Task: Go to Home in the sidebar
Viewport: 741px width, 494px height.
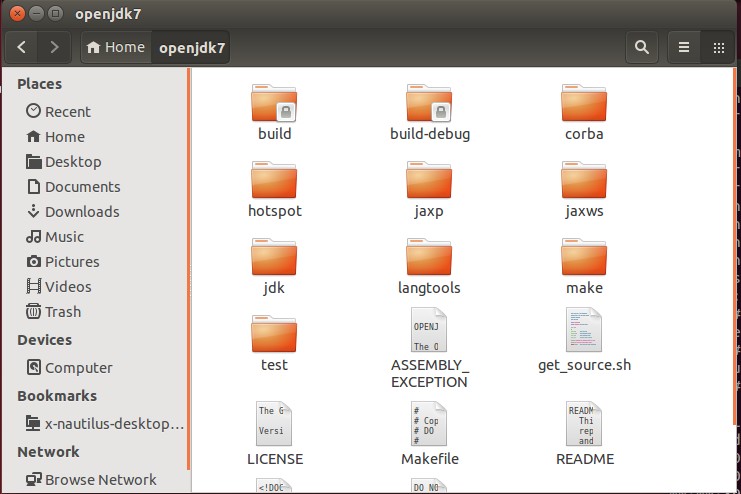Action: click(x=55, y=137)
